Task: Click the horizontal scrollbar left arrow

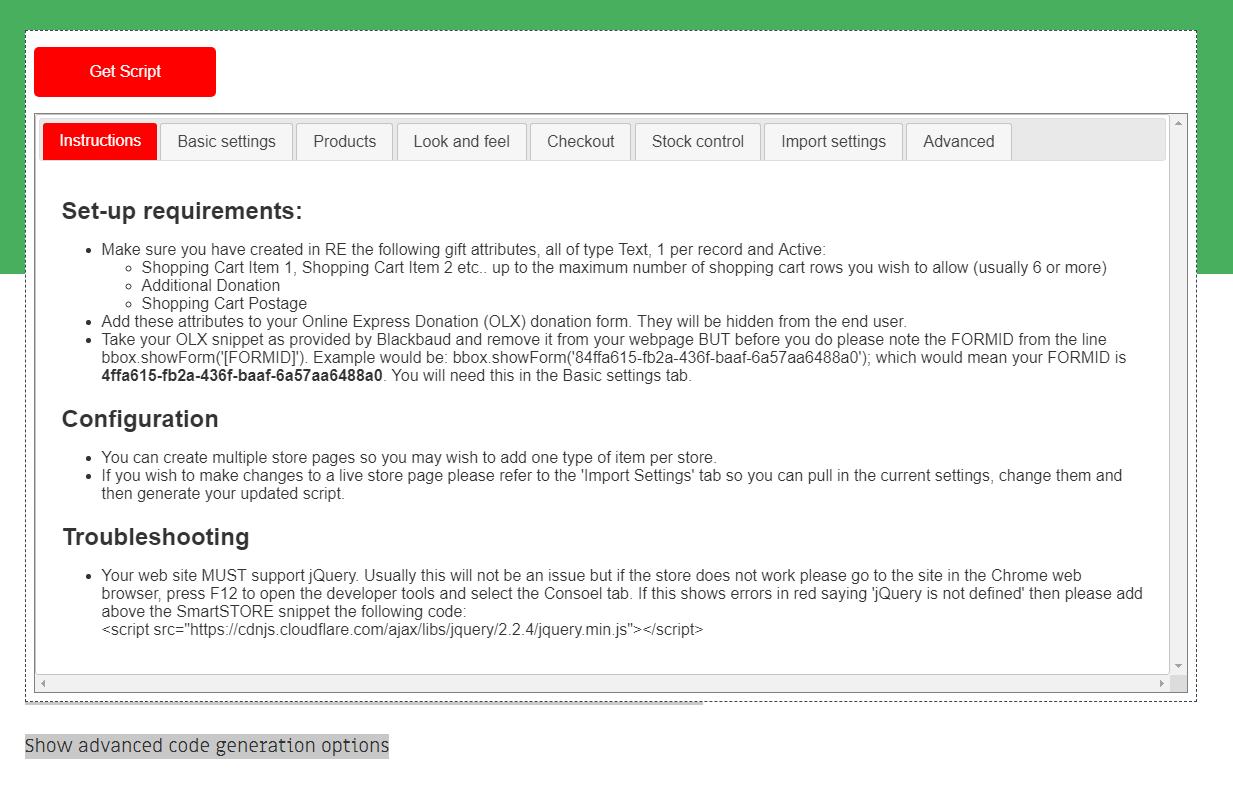Action: tap(43, 683)
